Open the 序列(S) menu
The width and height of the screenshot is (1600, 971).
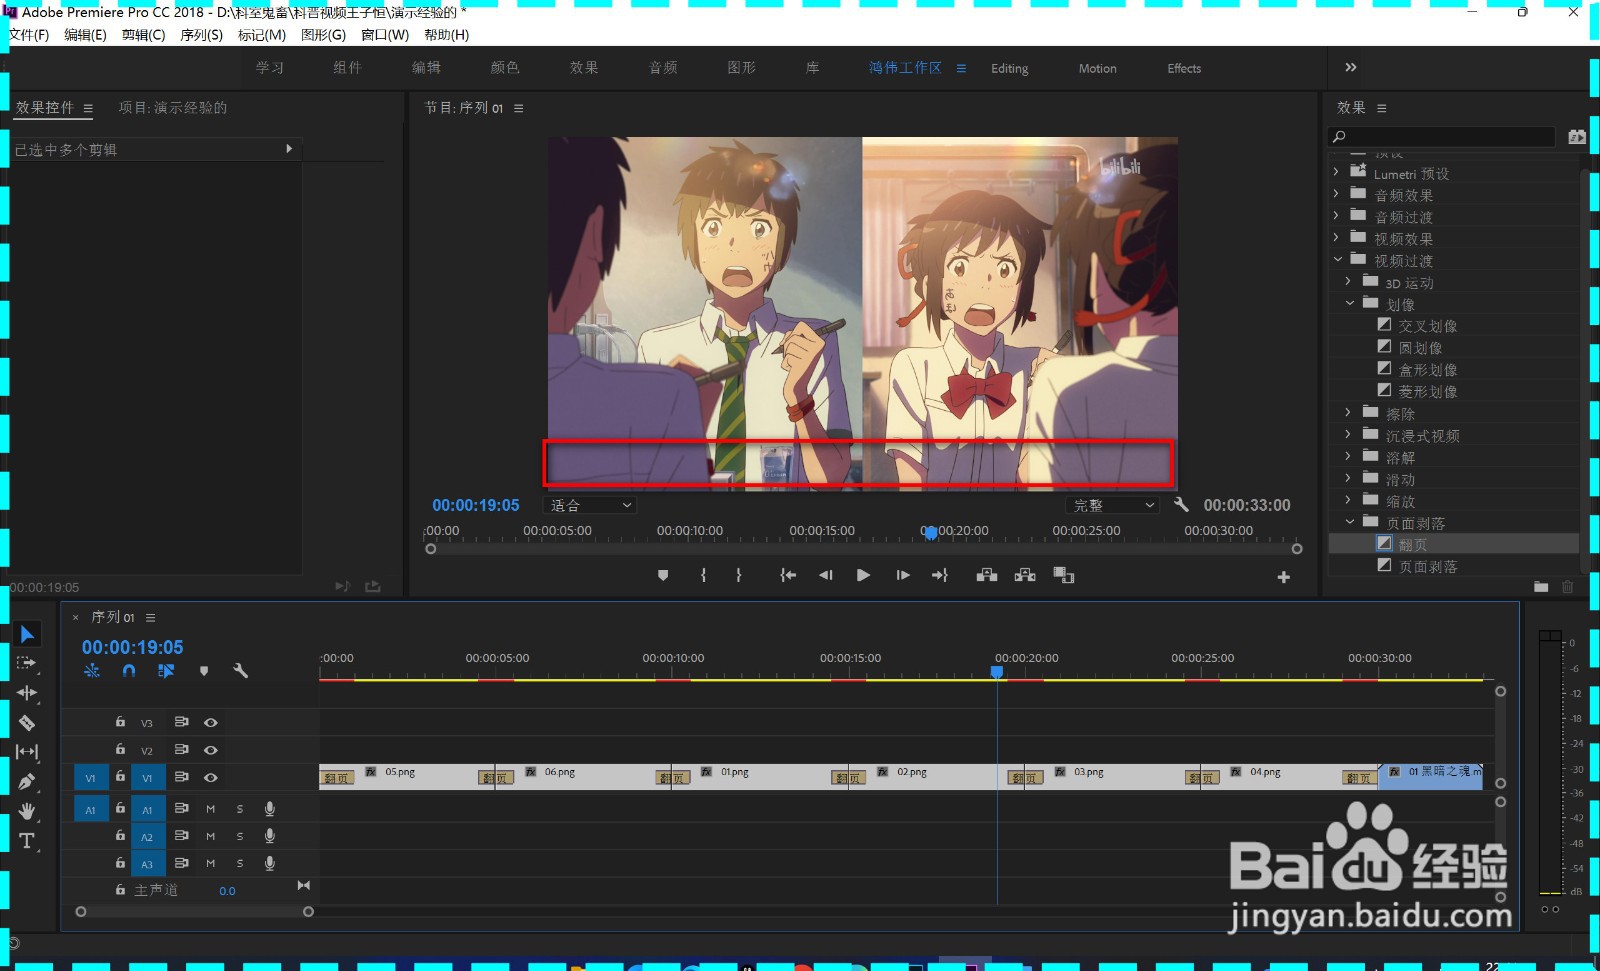[x=202, y=35]
